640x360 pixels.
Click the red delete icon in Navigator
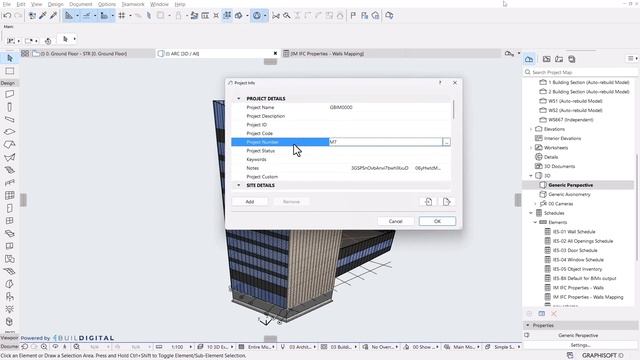554,313
